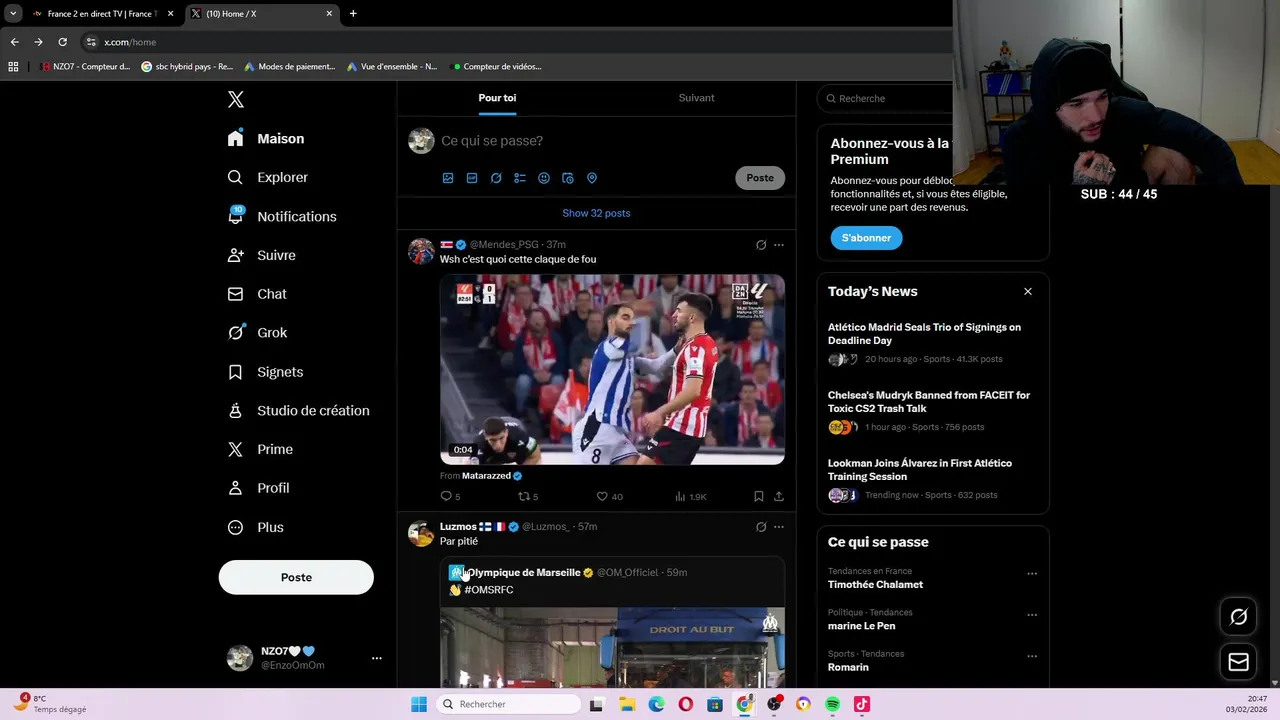Screen dimensions: 1280x720
Task: Add media image to post
Action: click(x=448, y=178)
